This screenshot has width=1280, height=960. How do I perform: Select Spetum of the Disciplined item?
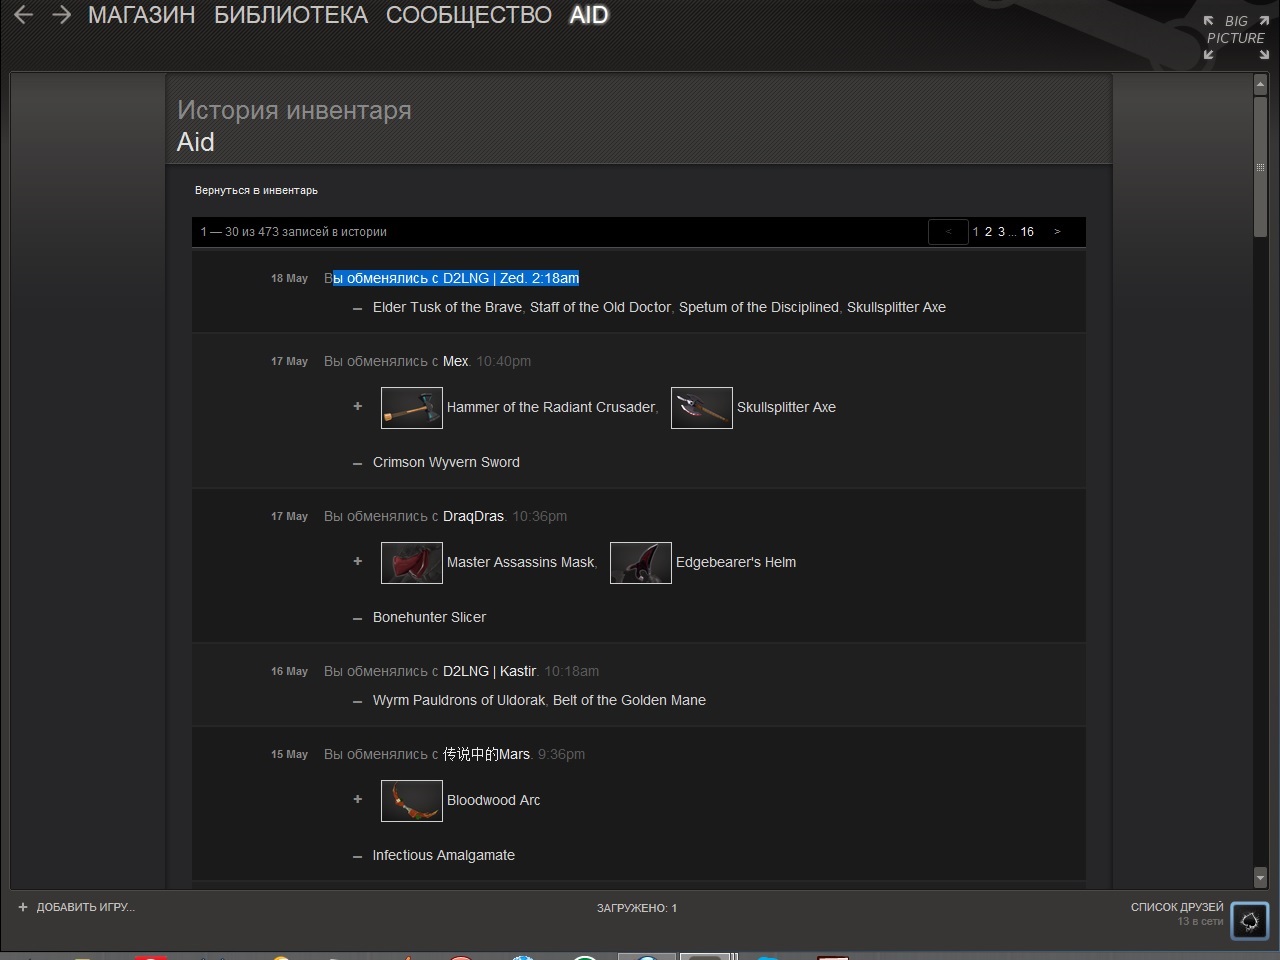pos(759,307)
